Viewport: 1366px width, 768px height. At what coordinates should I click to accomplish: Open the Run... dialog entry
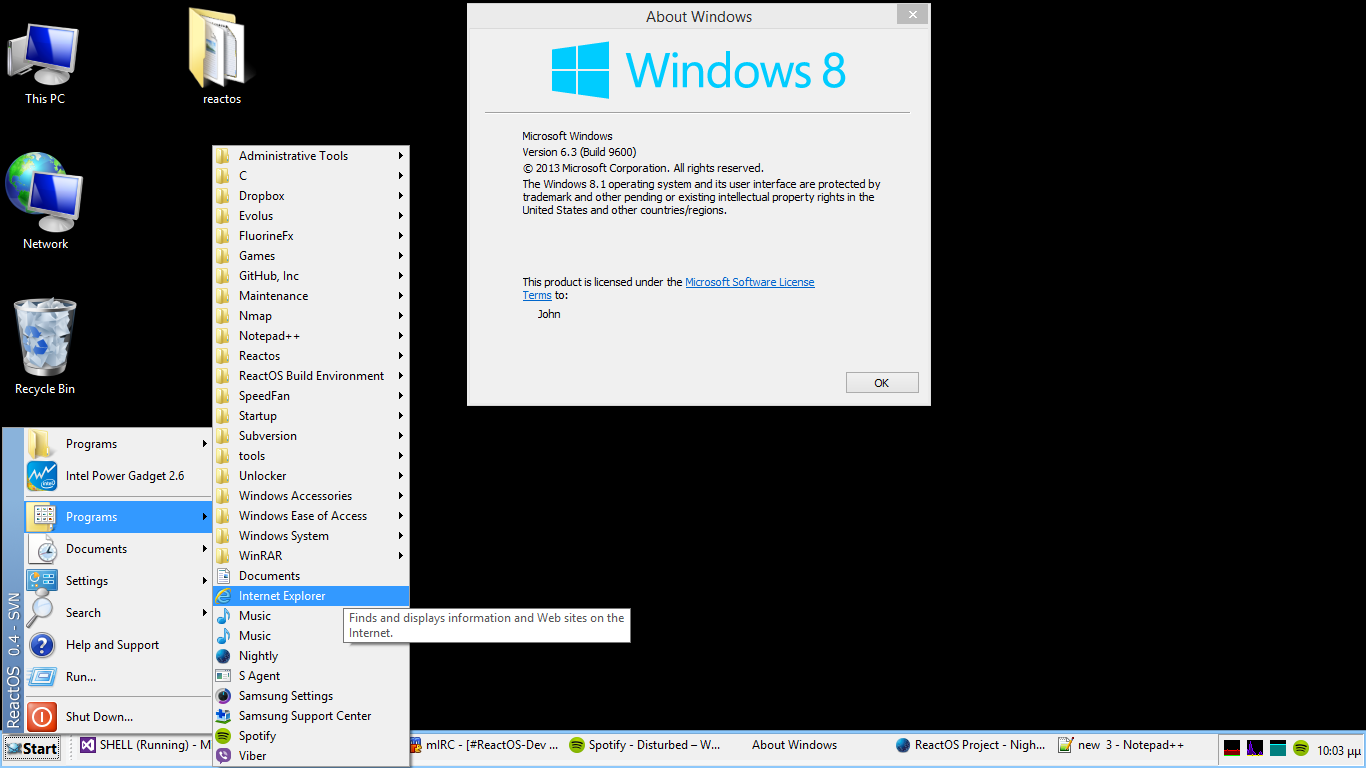pyautogui.click(x=118, y=677)
